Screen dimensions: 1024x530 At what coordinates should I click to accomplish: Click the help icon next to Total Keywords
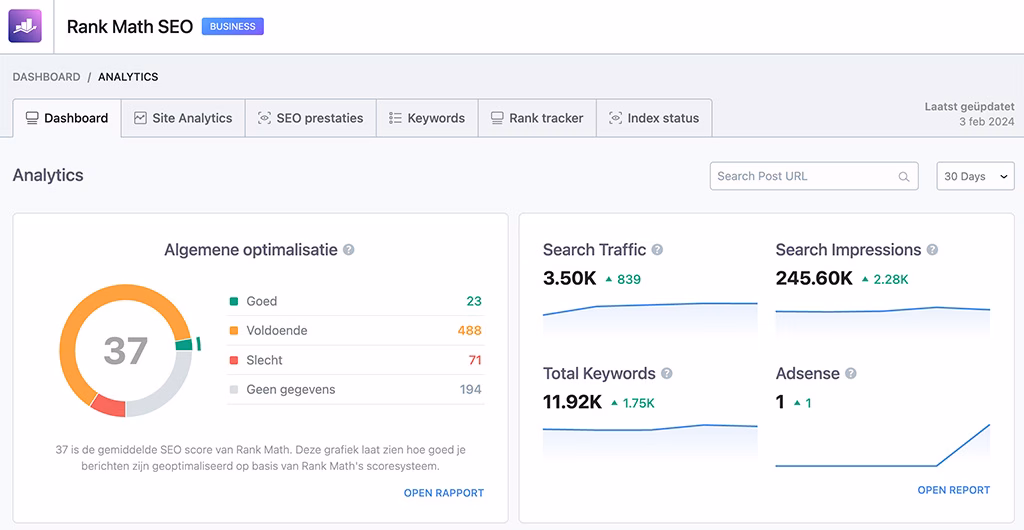(x=666, y=373)
